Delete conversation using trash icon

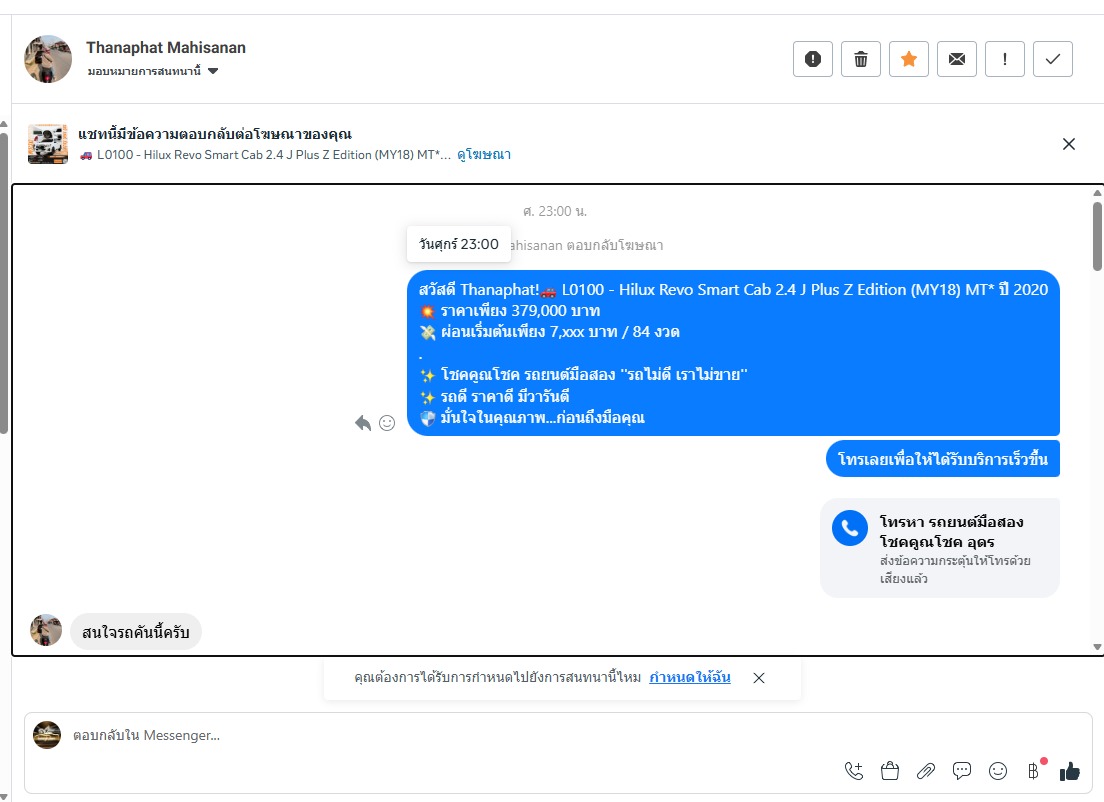[860, 59]
